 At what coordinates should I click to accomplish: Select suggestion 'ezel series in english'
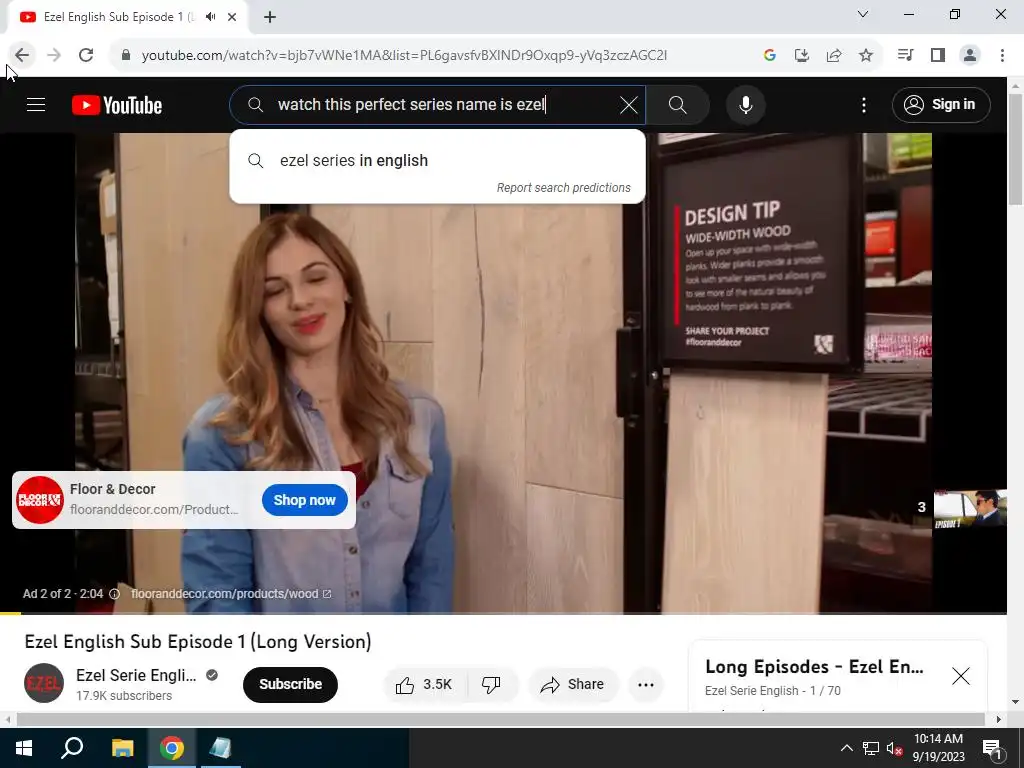(x=437, y=161)
